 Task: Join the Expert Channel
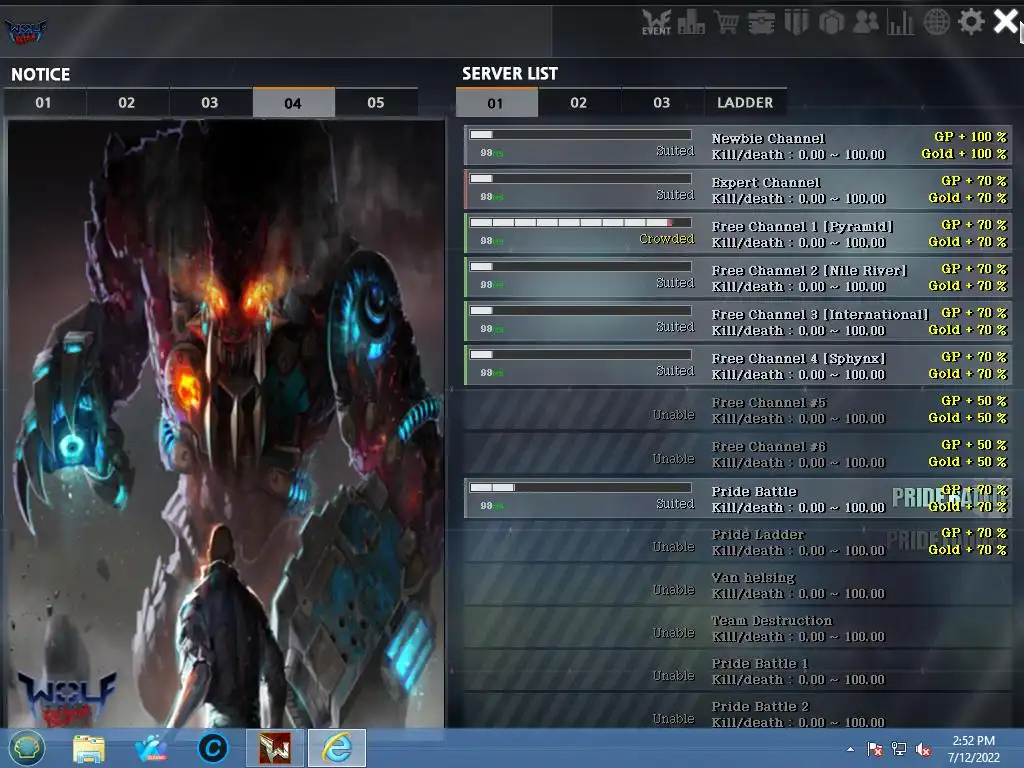coord(738,189)
